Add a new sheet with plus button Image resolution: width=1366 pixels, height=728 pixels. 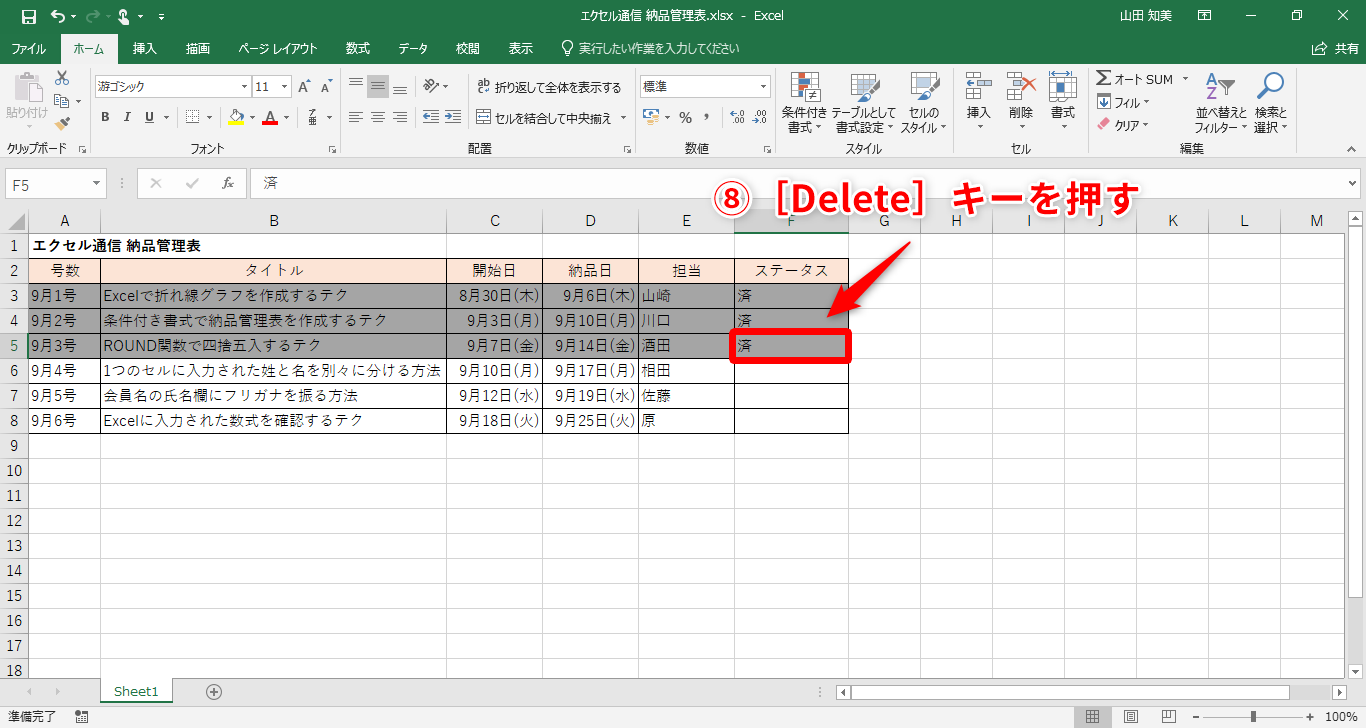coord(213,691)
